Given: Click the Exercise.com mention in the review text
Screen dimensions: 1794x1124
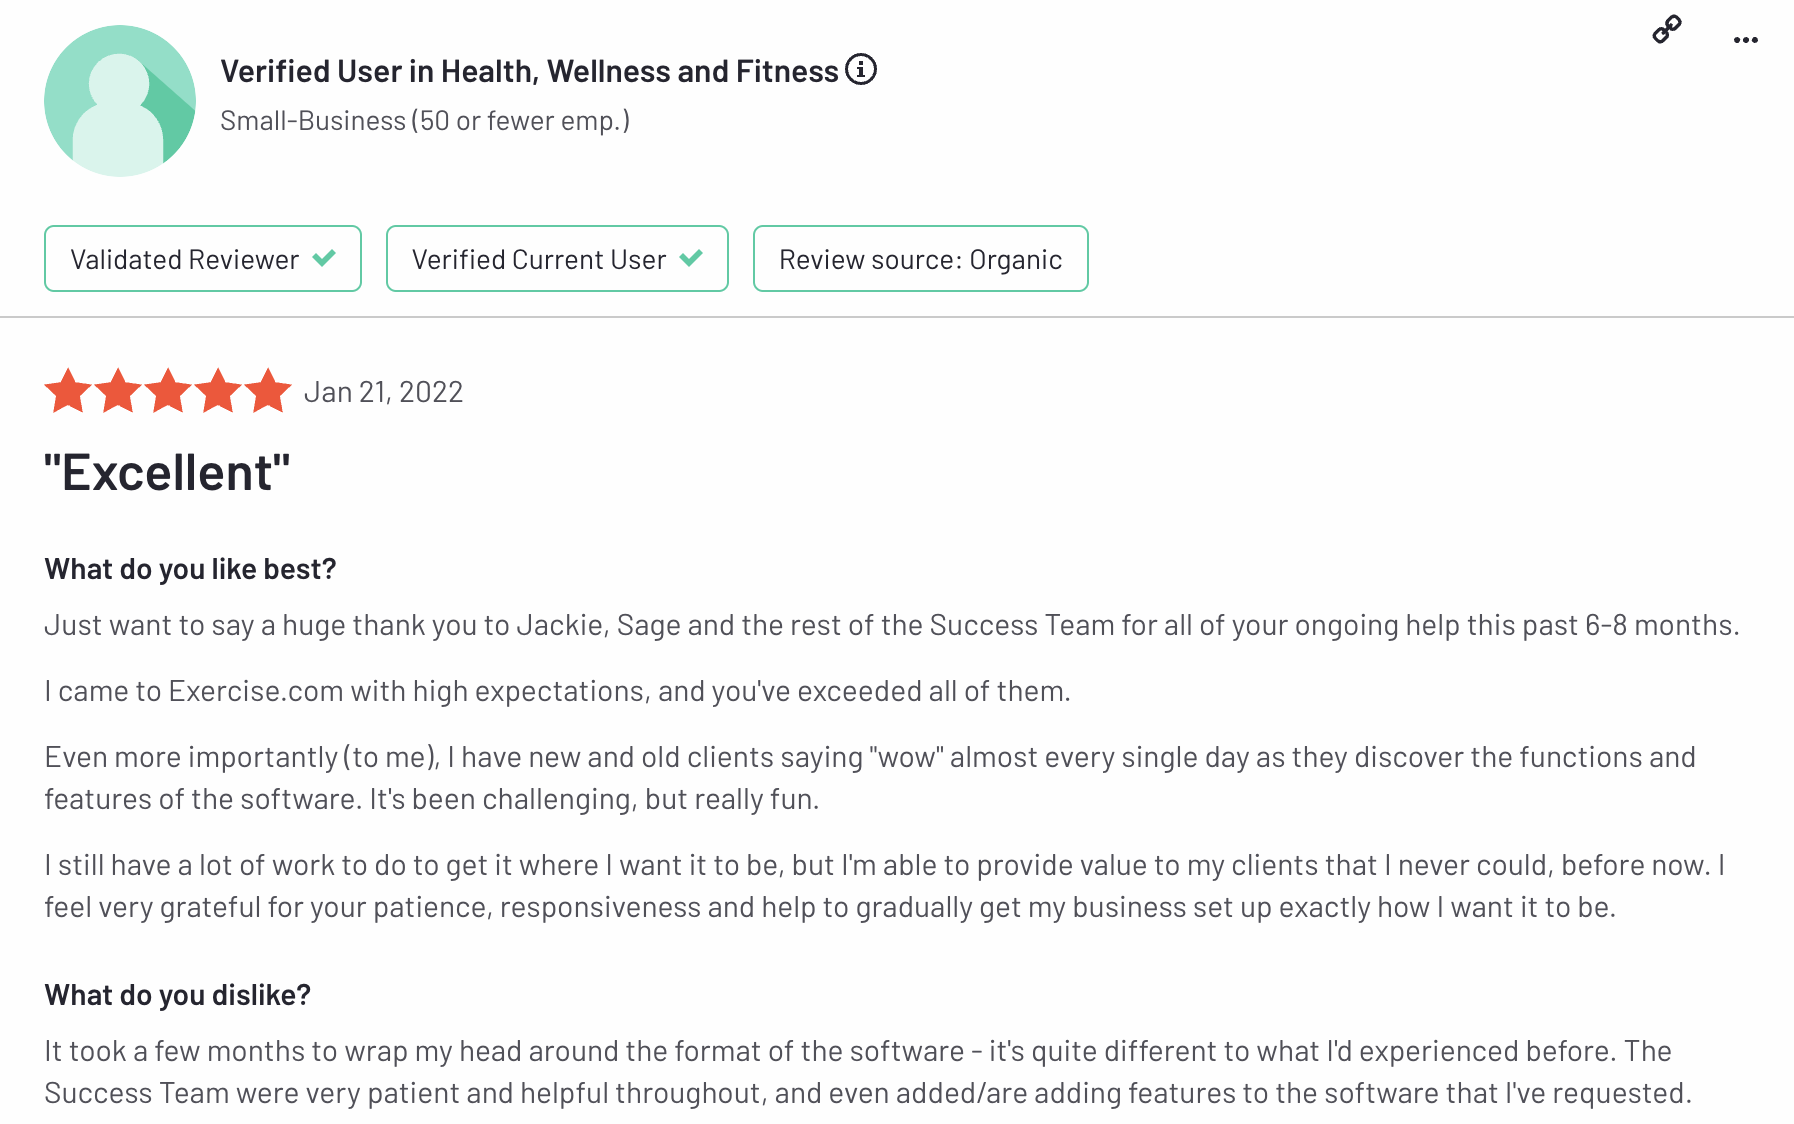Looking at the screenshot, I should tap(255, 690).
